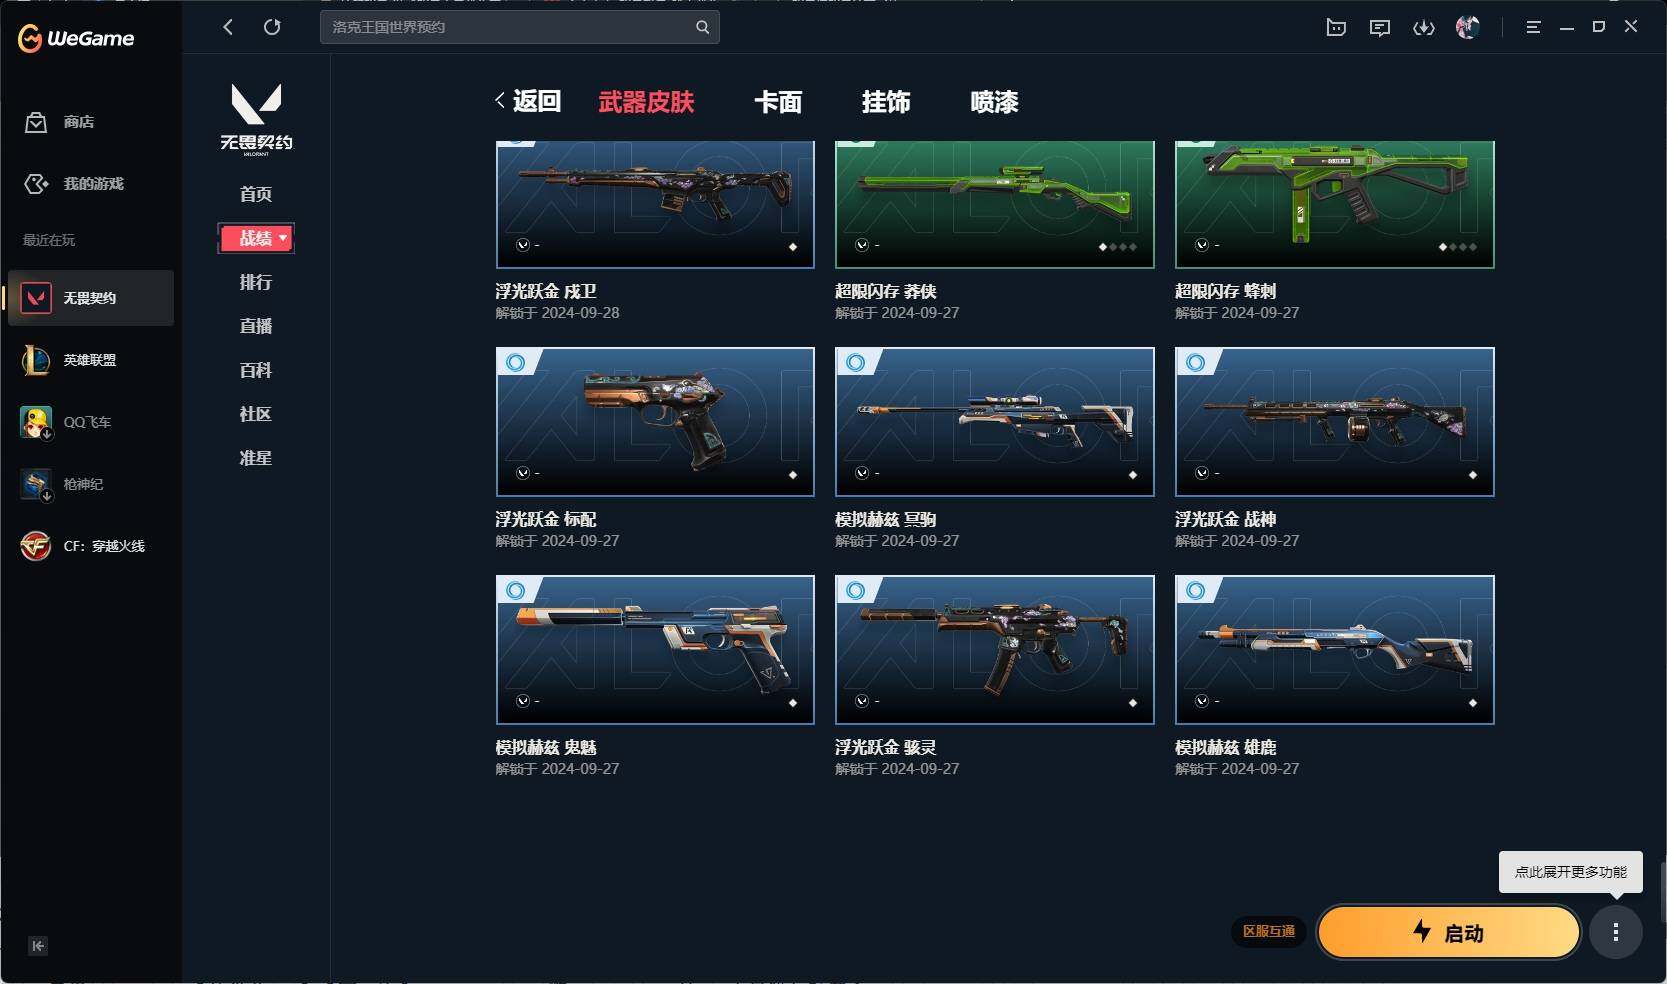1667x984 pixels.
Task: Click the search magnifier icon
Action: tap(703, 27)
